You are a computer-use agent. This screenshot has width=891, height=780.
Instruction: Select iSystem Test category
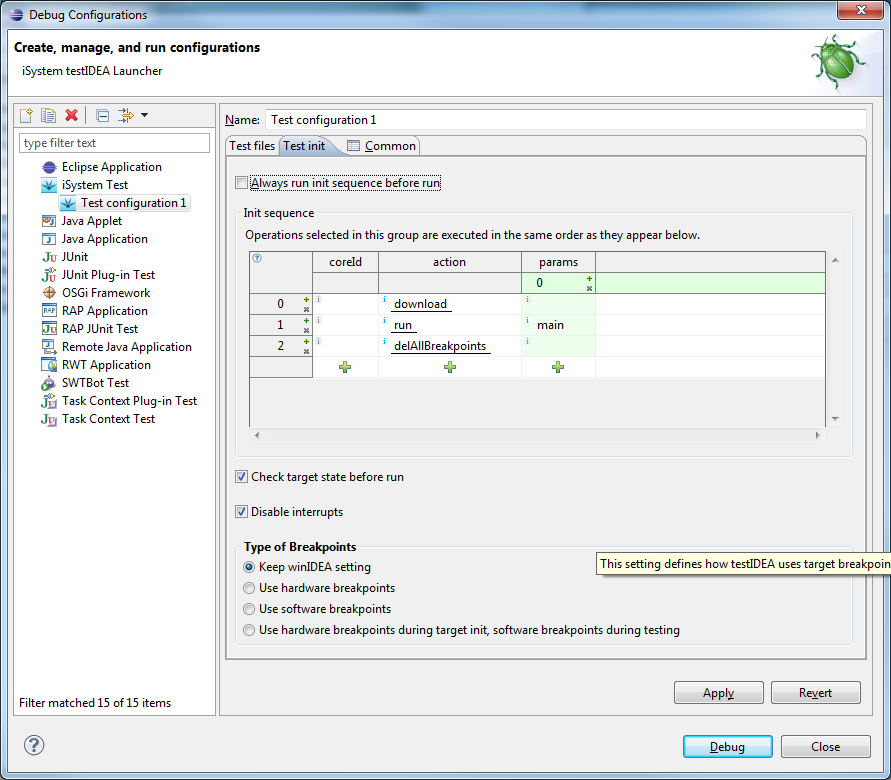[x=94, y=185]
